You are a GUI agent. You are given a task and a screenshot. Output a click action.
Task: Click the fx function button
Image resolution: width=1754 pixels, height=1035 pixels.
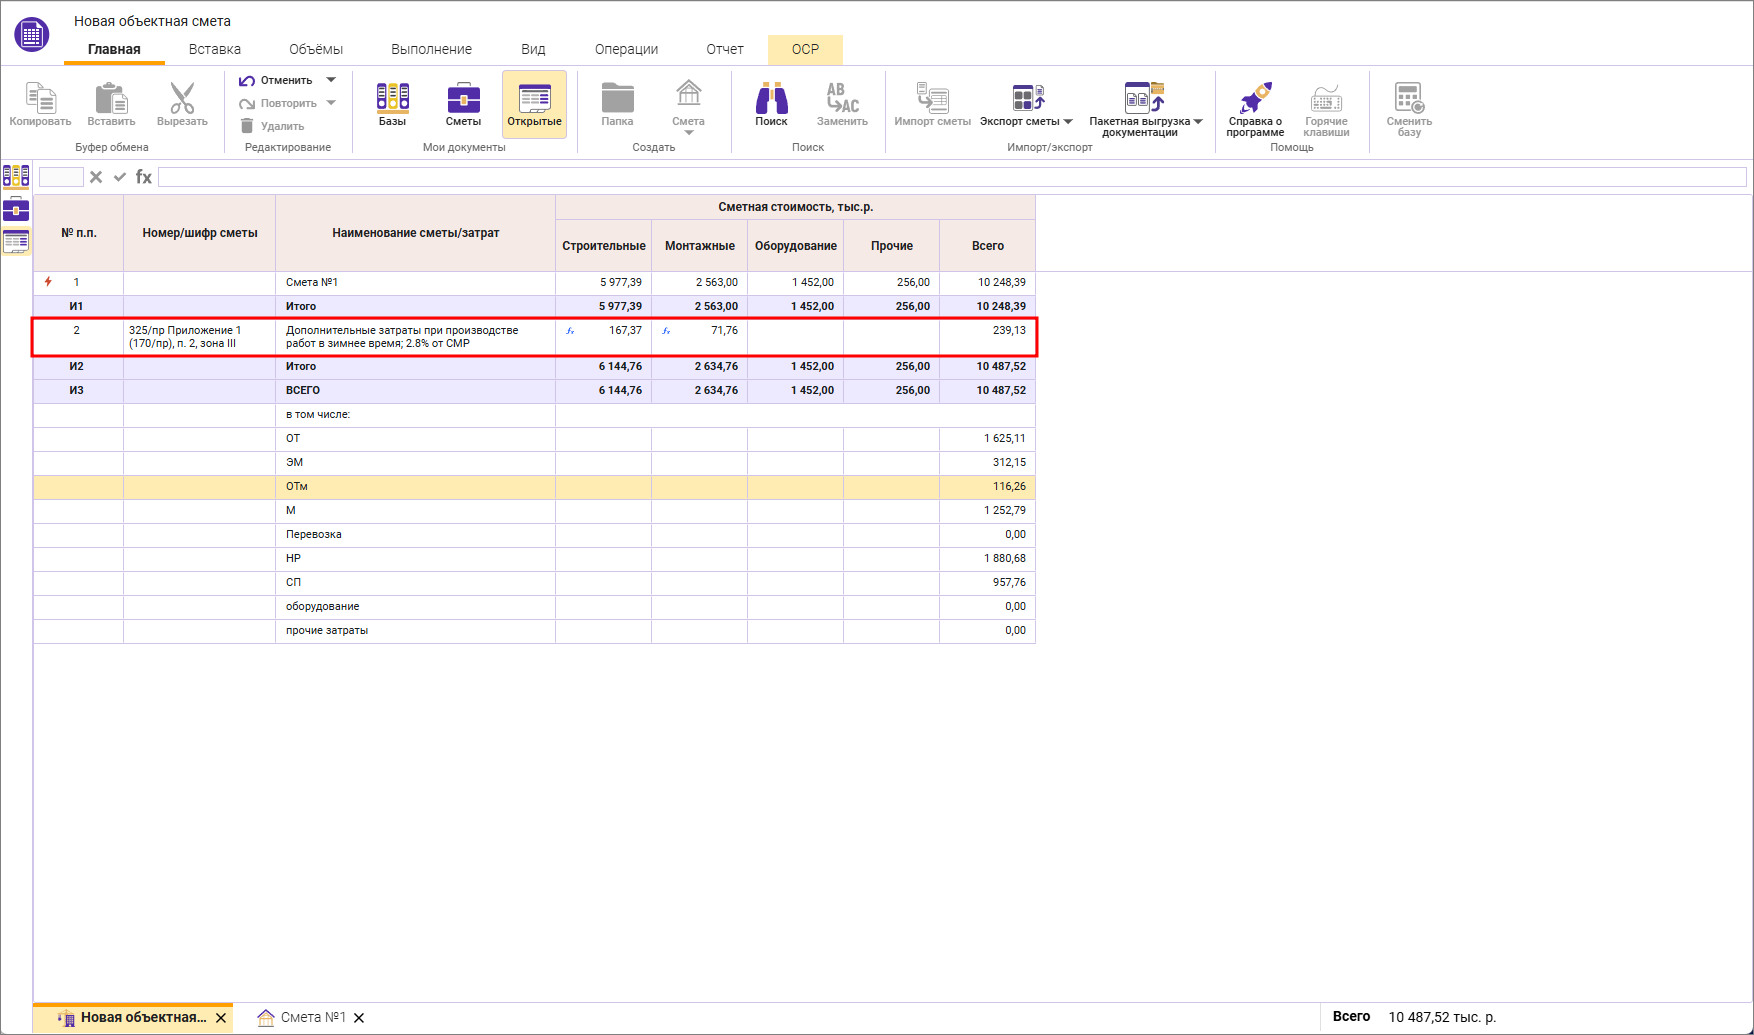pyautogui.click(x=144, y=177)
